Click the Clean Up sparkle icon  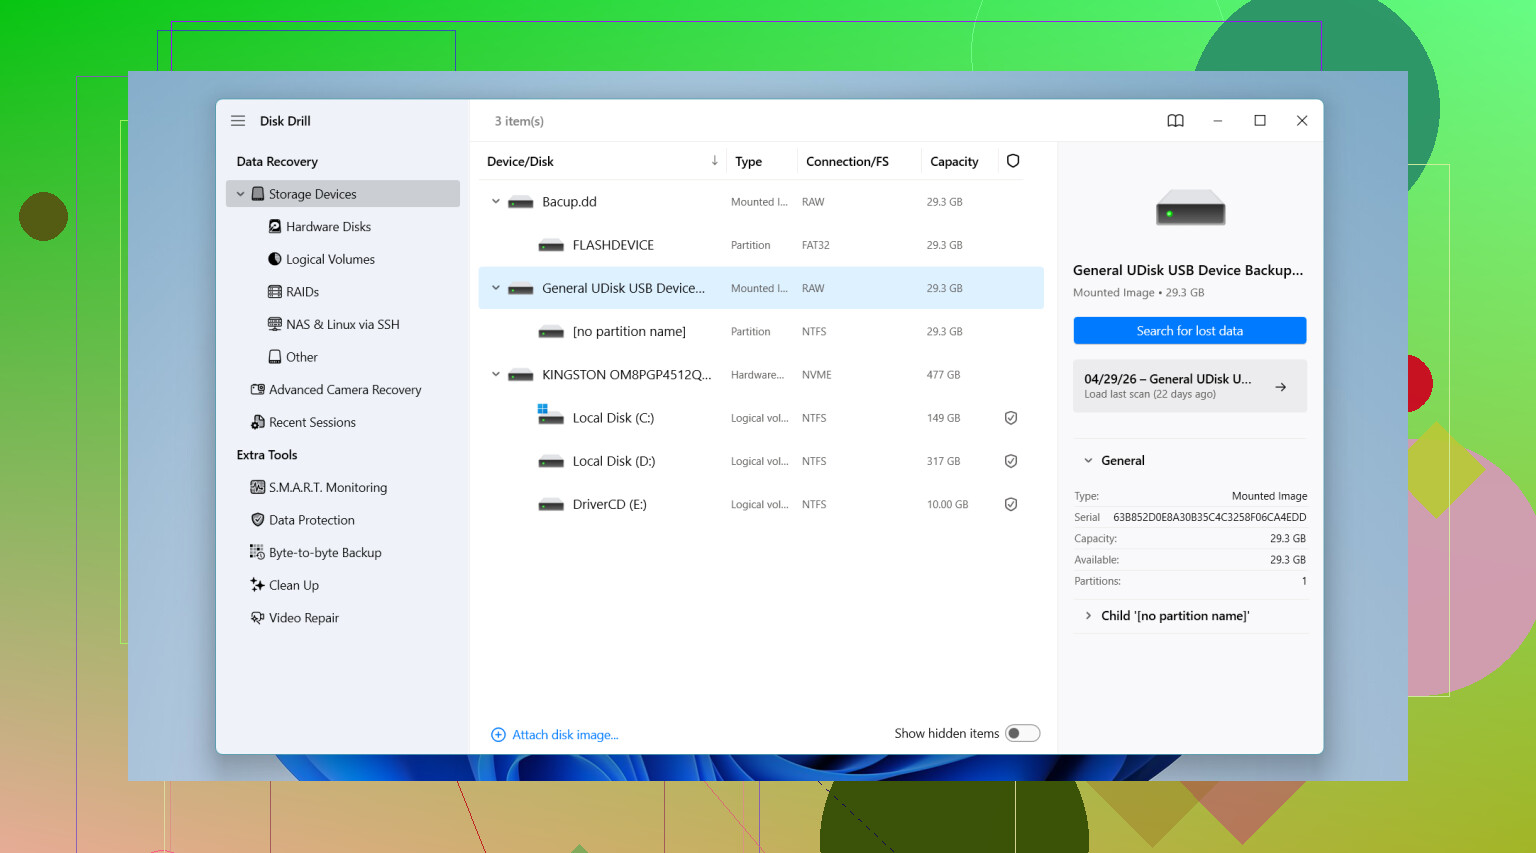[258, 585]
